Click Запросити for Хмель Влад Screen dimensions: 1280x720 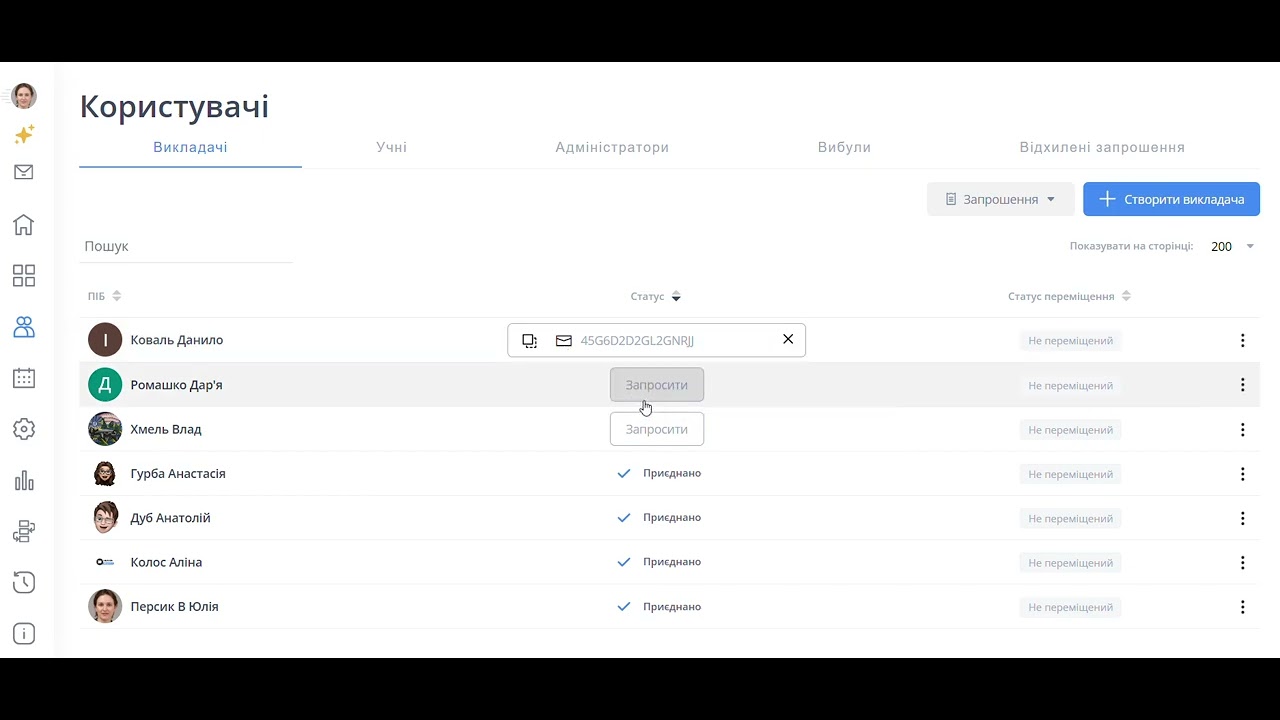point(657,429)
